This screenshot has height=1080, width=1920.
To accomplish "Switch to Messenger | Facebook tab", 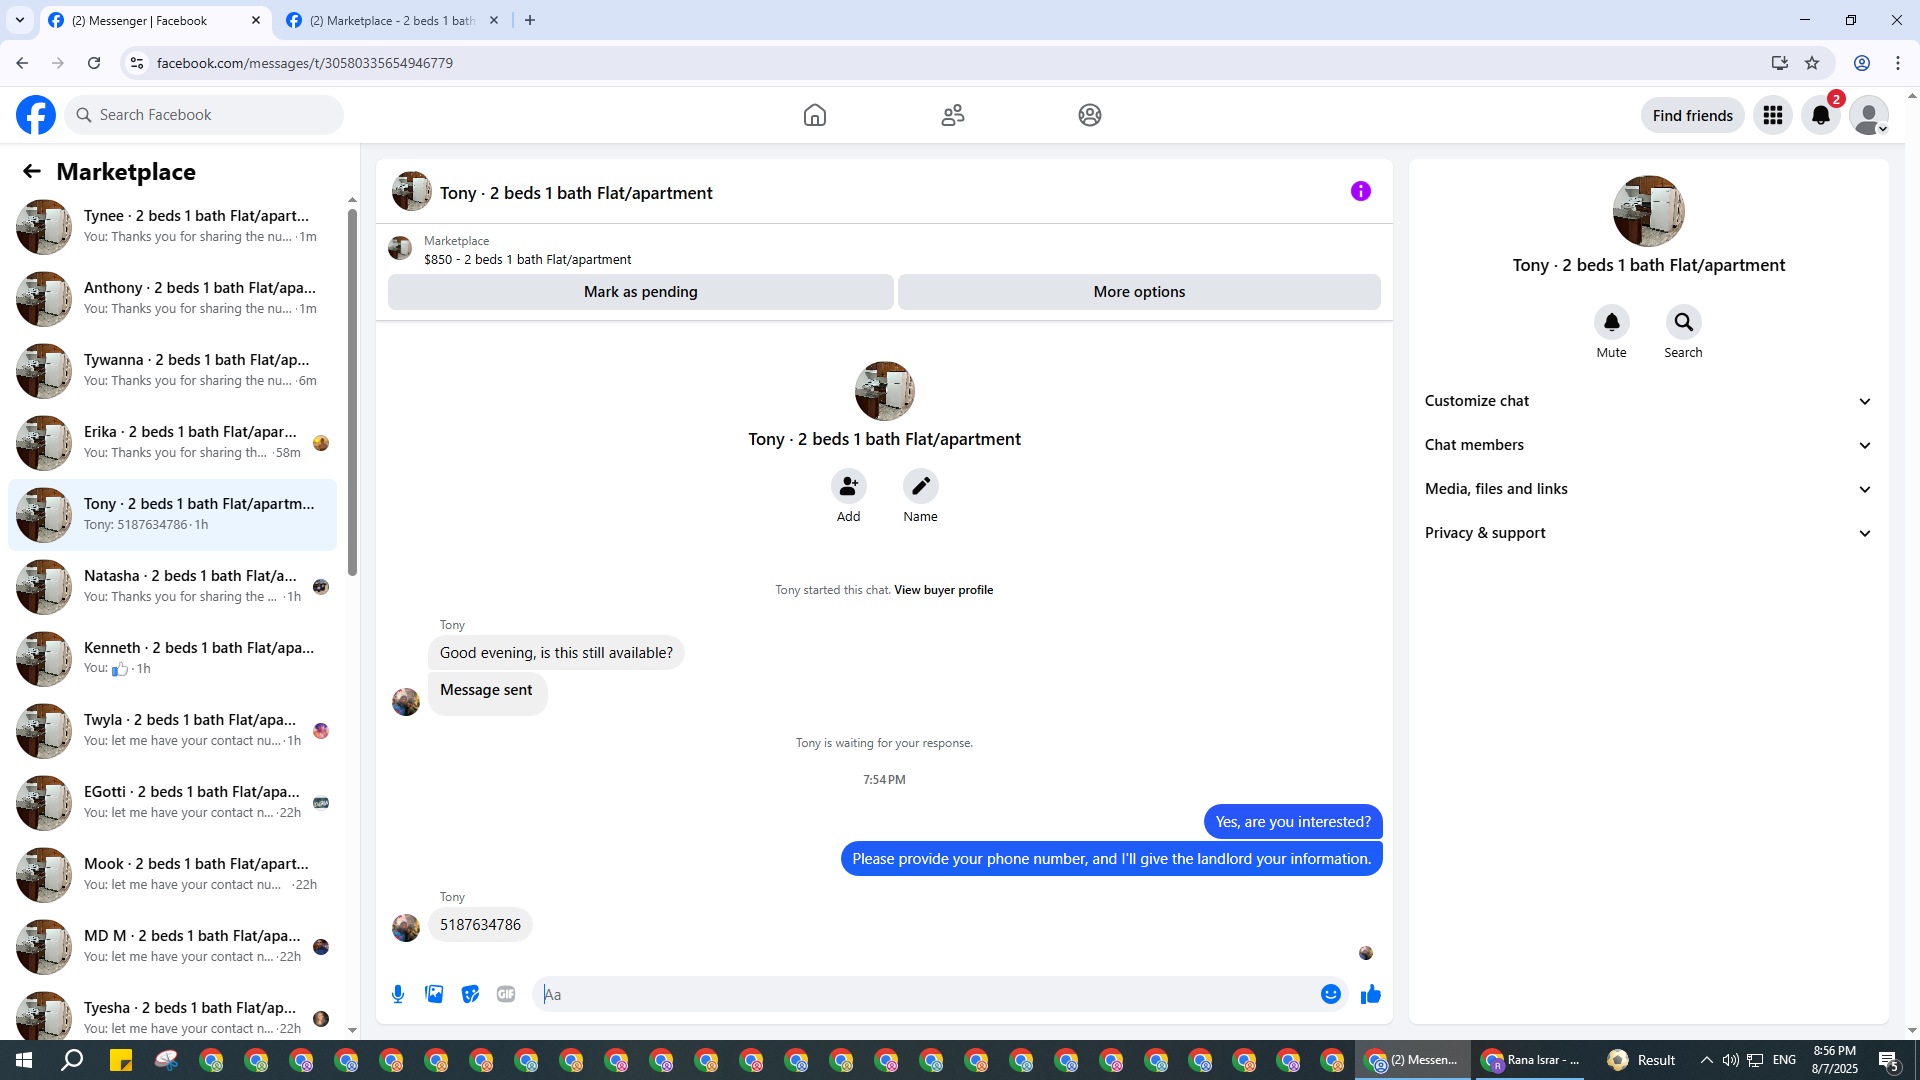I will coord(156,21).
